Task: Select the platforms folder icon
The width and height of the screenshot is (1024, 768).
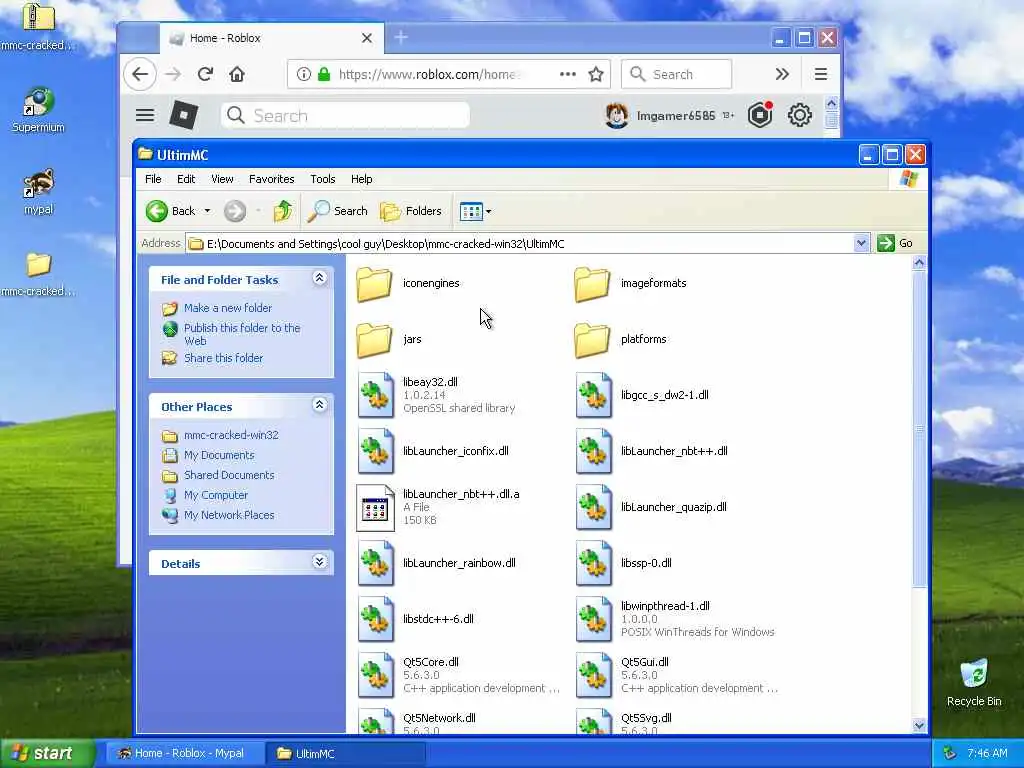Action: (592, 340)
